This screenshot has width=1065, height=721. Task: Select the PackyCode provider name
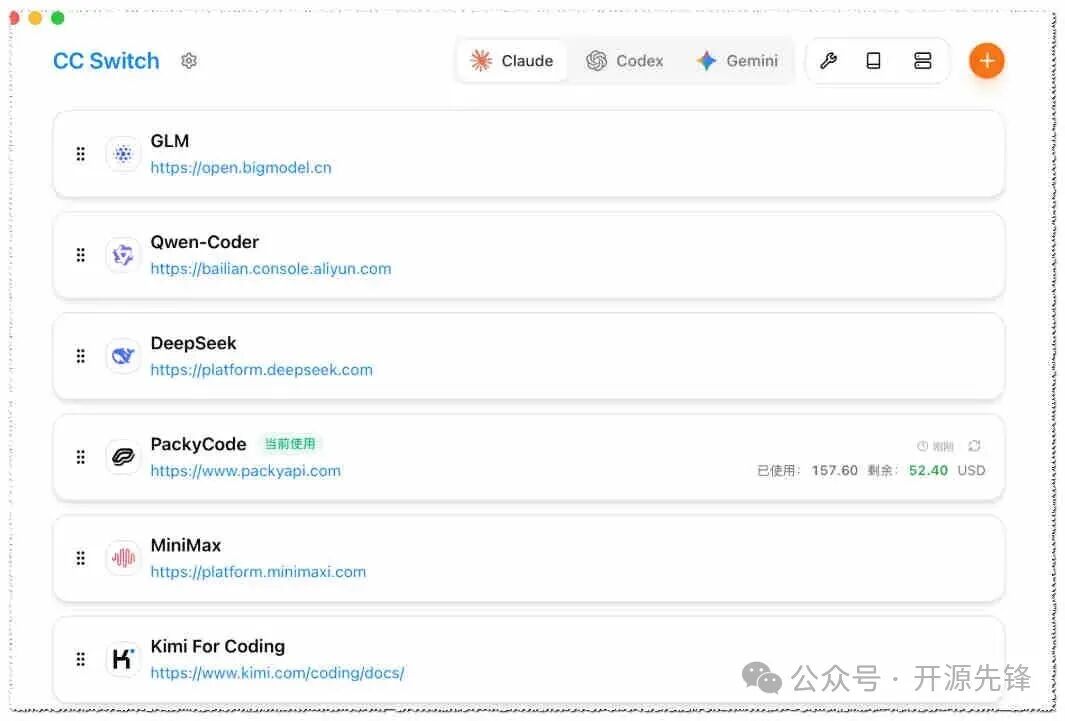[198, 445]
